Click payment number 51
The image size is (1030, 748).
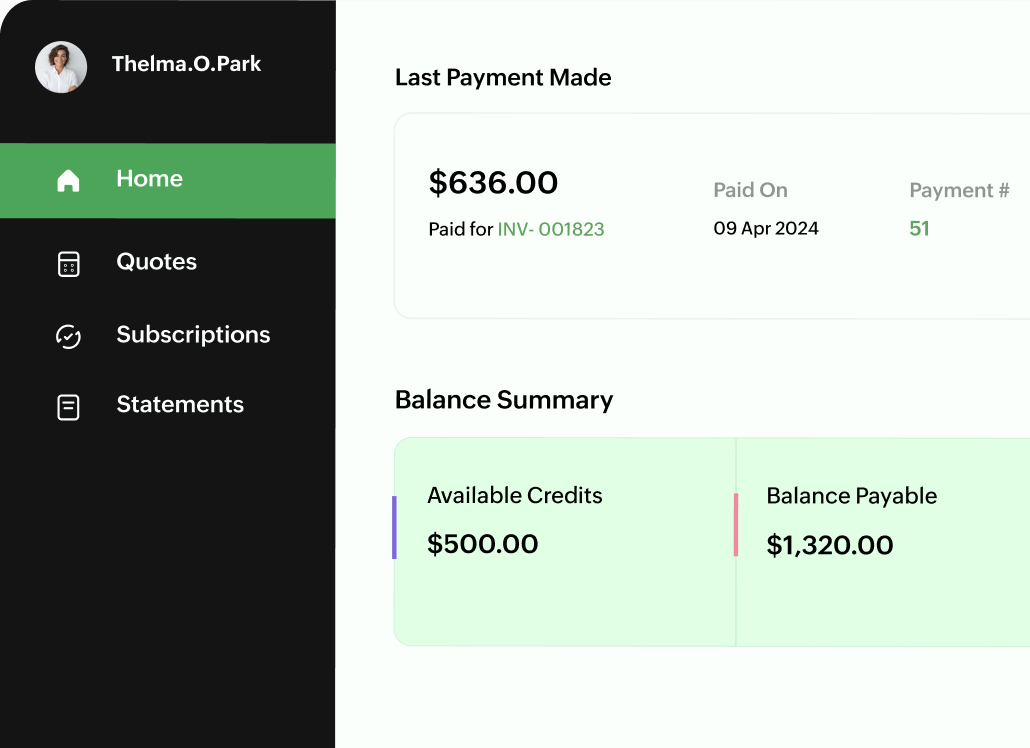918,228
